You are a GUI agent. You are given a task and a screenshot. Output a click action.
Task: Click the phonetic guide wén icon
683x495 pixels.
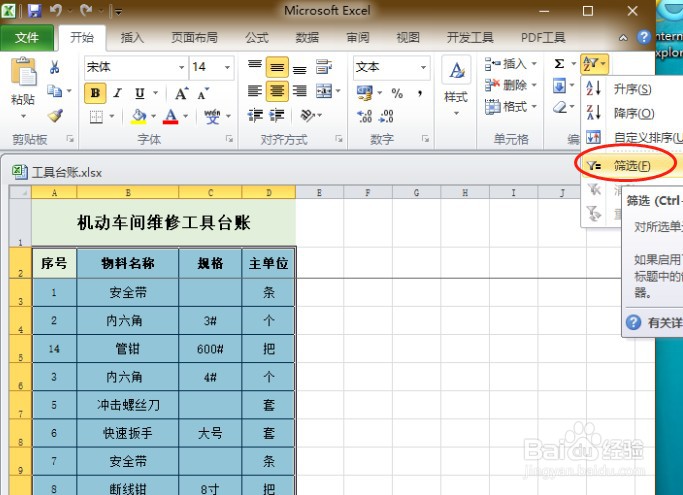212,116
